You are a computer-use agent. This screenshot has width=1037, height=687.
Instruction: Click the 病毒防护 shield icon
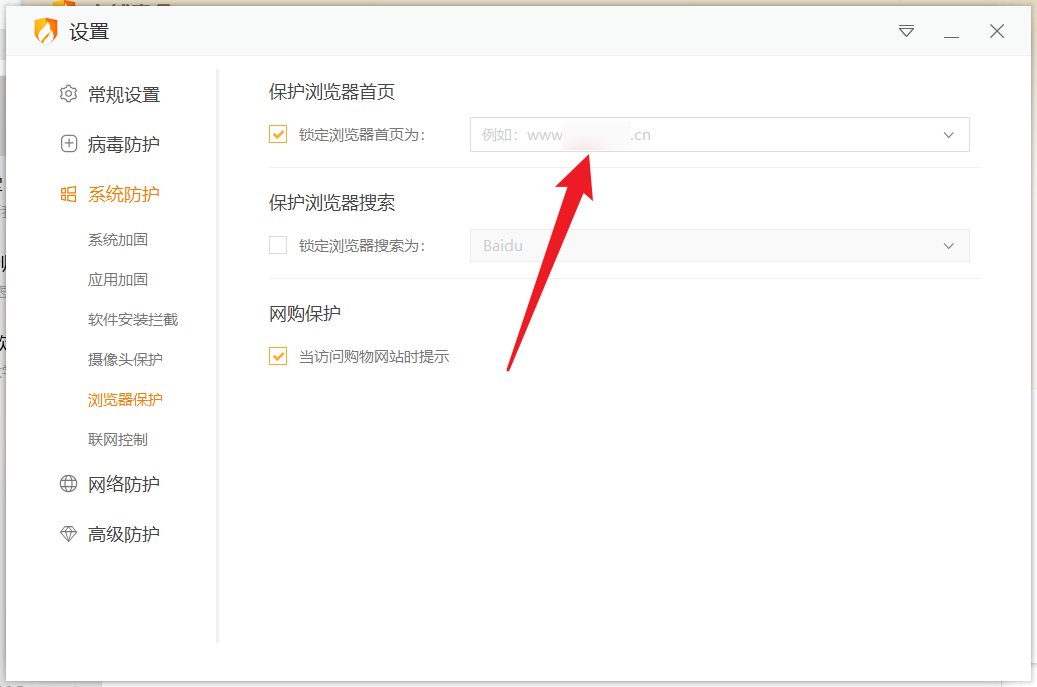(x=67, y=144)
